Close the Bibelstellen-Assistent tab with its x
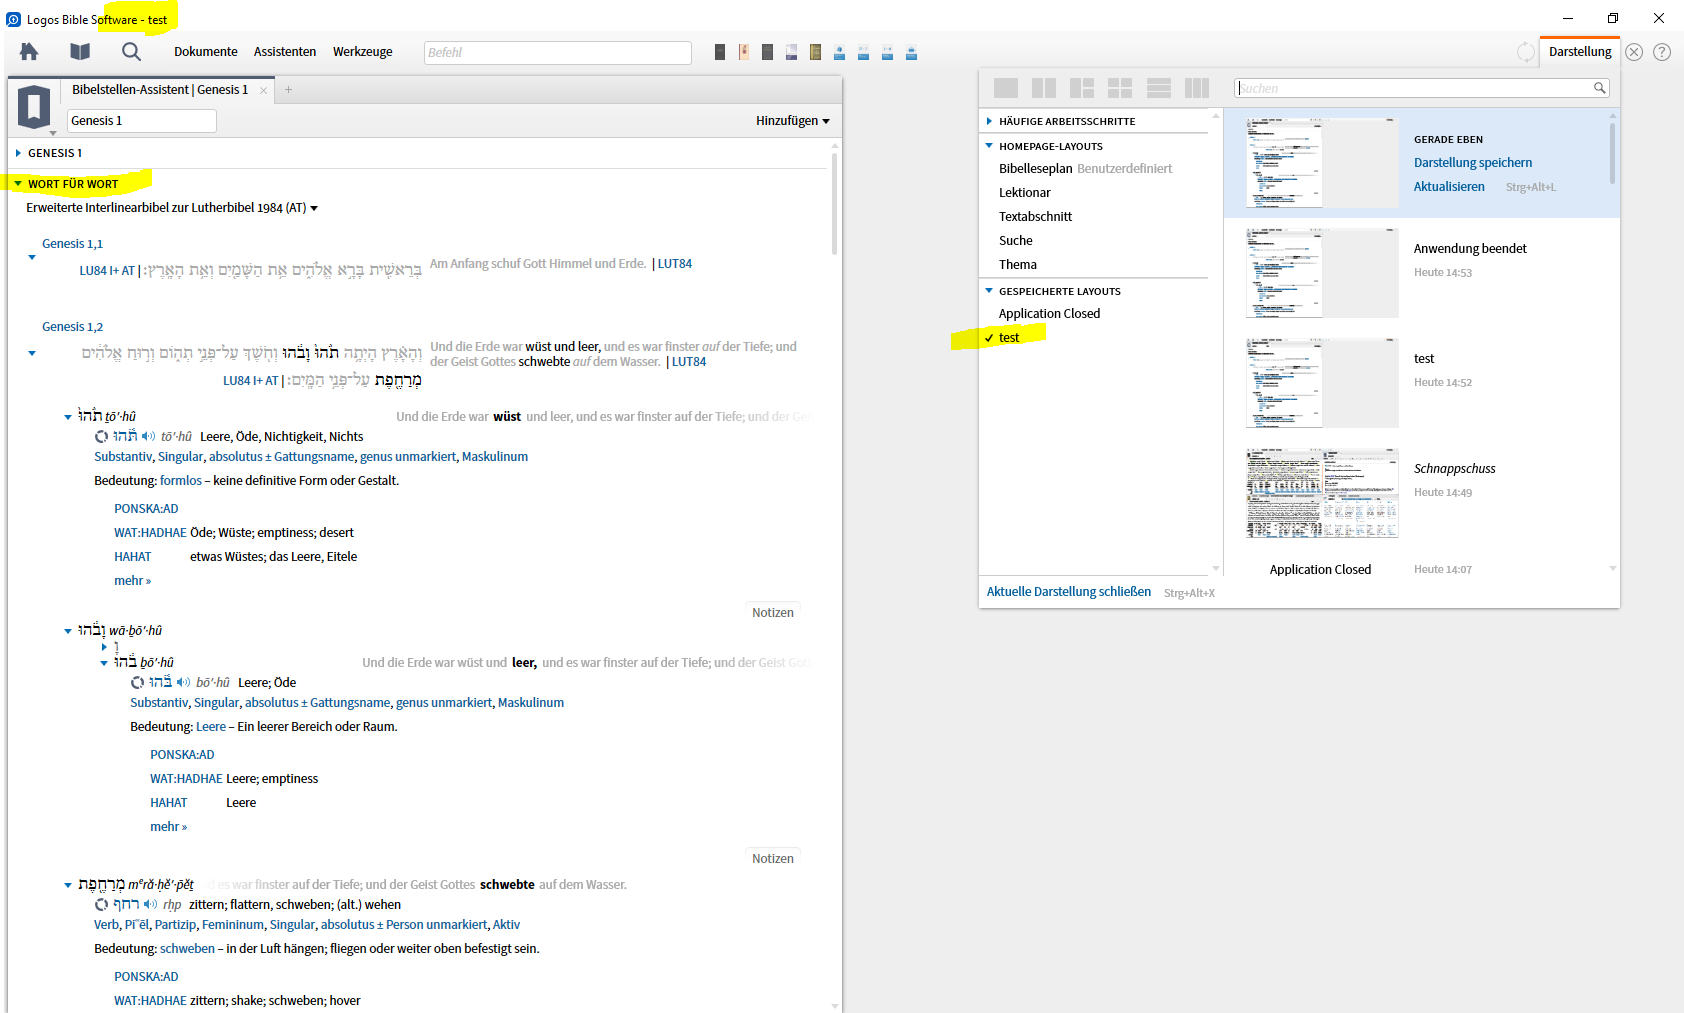The image size is (1684, 1013). [x=264, y=90]
